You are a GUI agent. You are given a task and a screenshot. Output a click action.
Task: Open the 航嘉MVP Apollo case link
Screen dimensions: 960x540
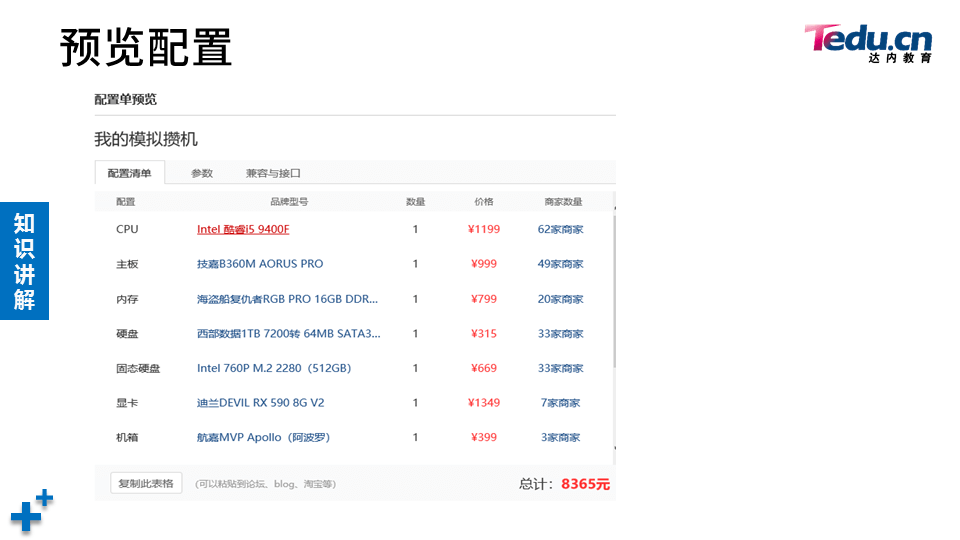(263, 437)
